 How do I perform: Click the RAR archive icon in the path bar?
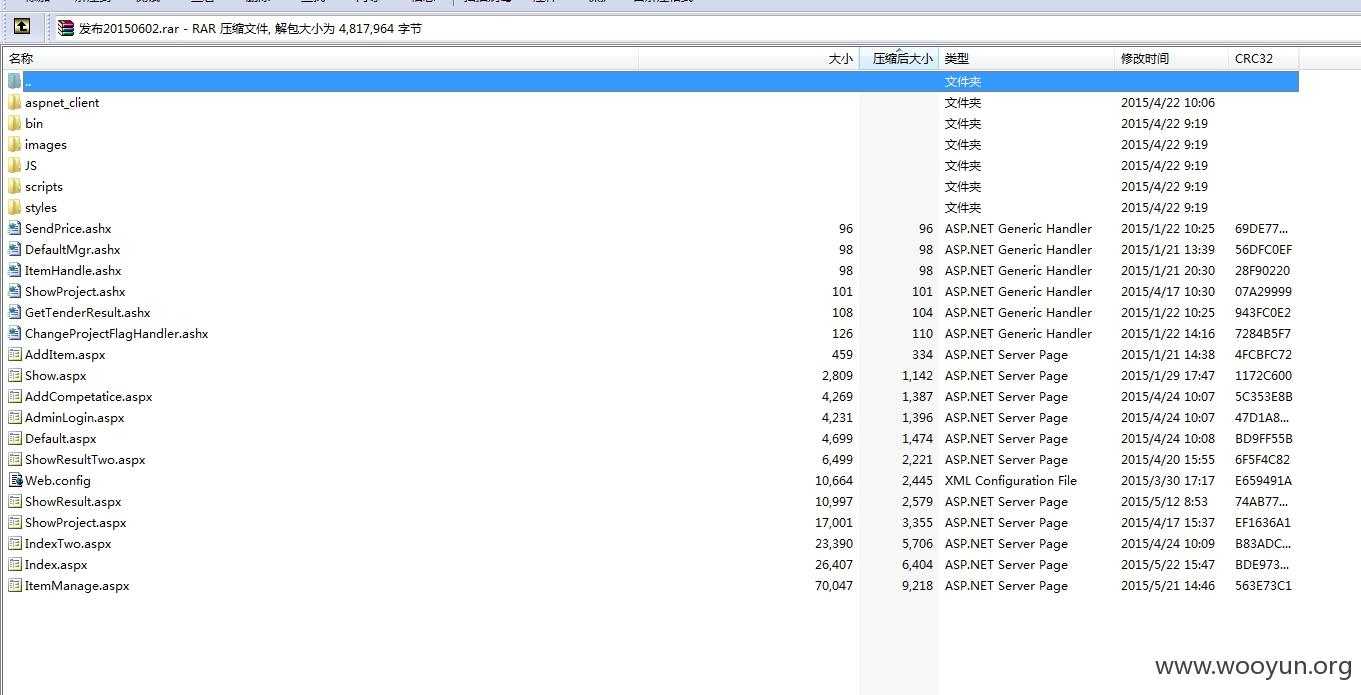(66, 28)
